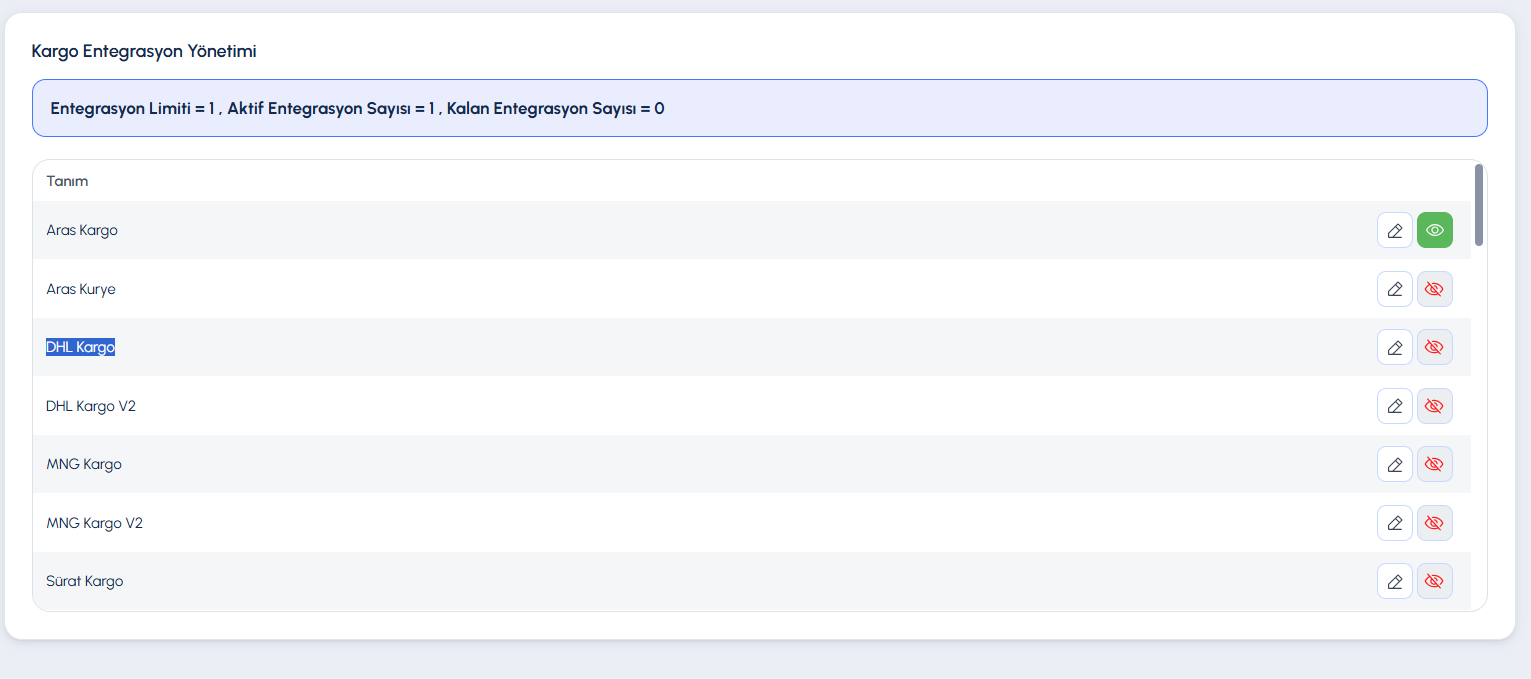This screenshot has width=1531, height=679.
Task: Open the pencil icon for DHL Kargo
Action: [1395, 347]
